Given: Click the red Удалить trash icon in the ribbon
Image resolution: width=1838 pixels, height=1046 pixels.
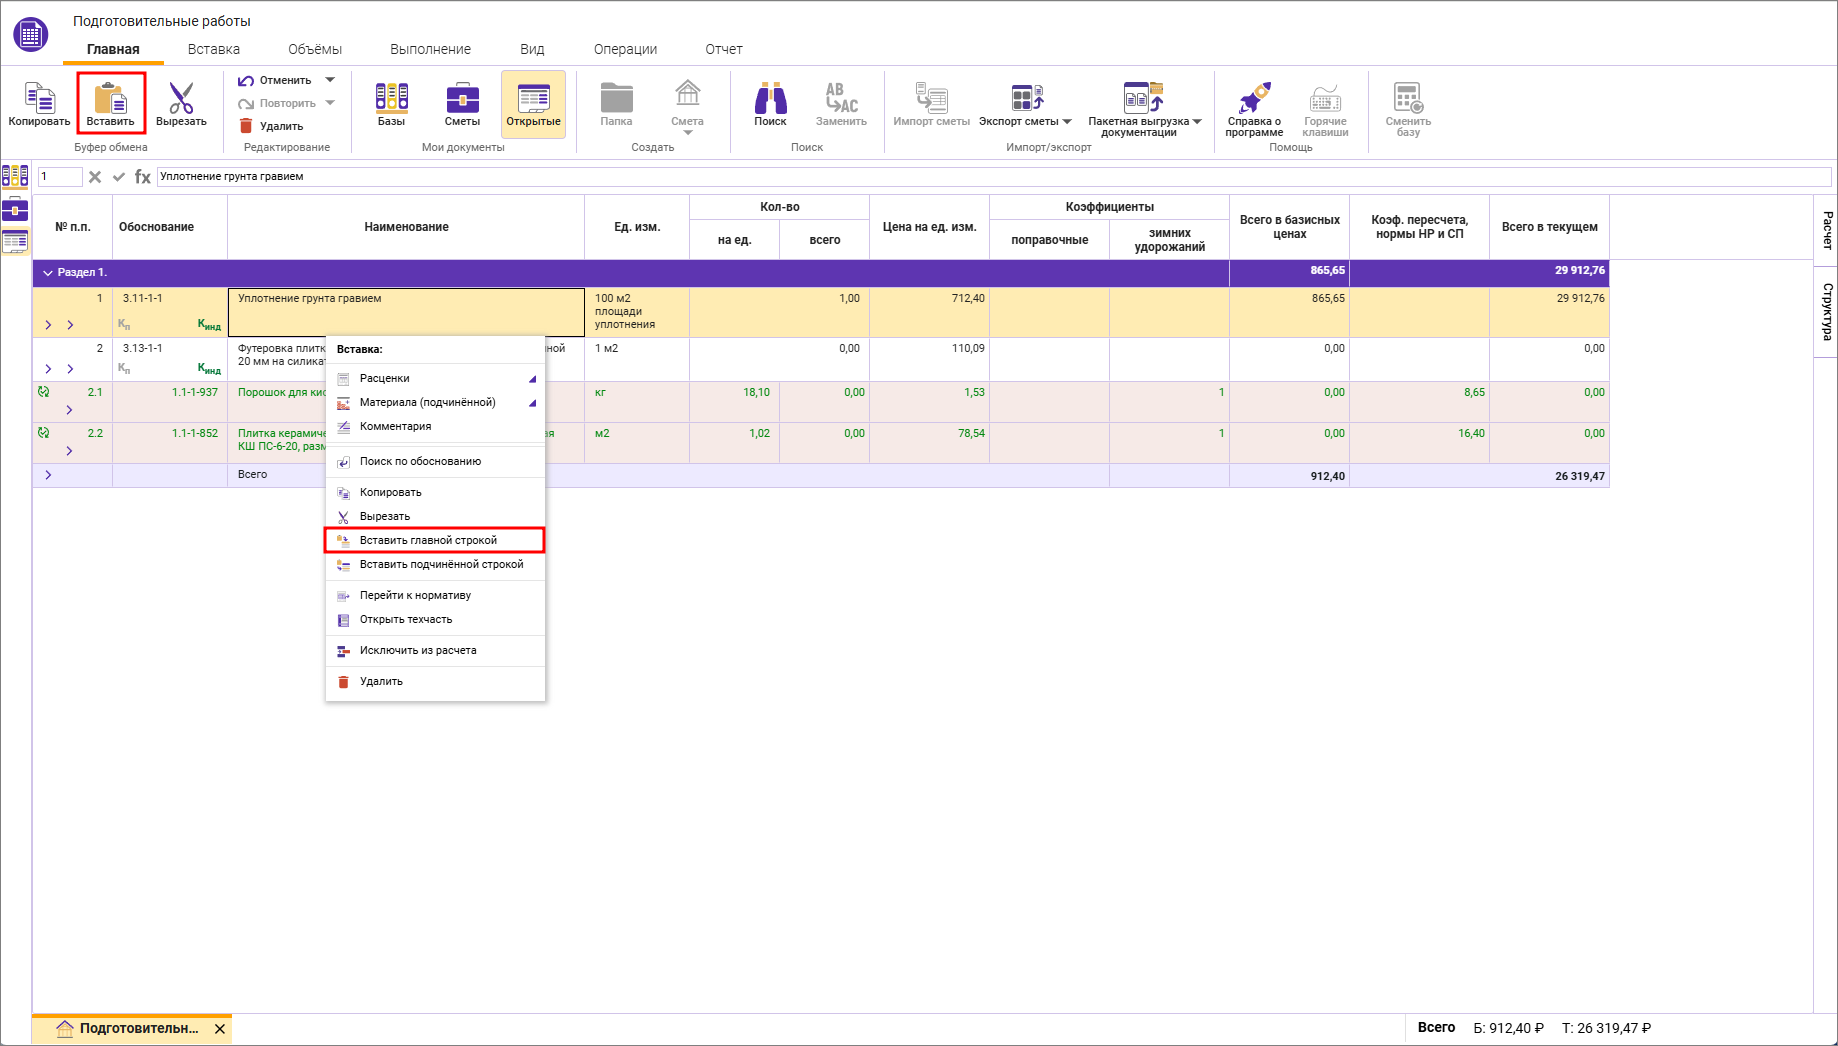Looking at the screenshot, I should tap(246, 126).
